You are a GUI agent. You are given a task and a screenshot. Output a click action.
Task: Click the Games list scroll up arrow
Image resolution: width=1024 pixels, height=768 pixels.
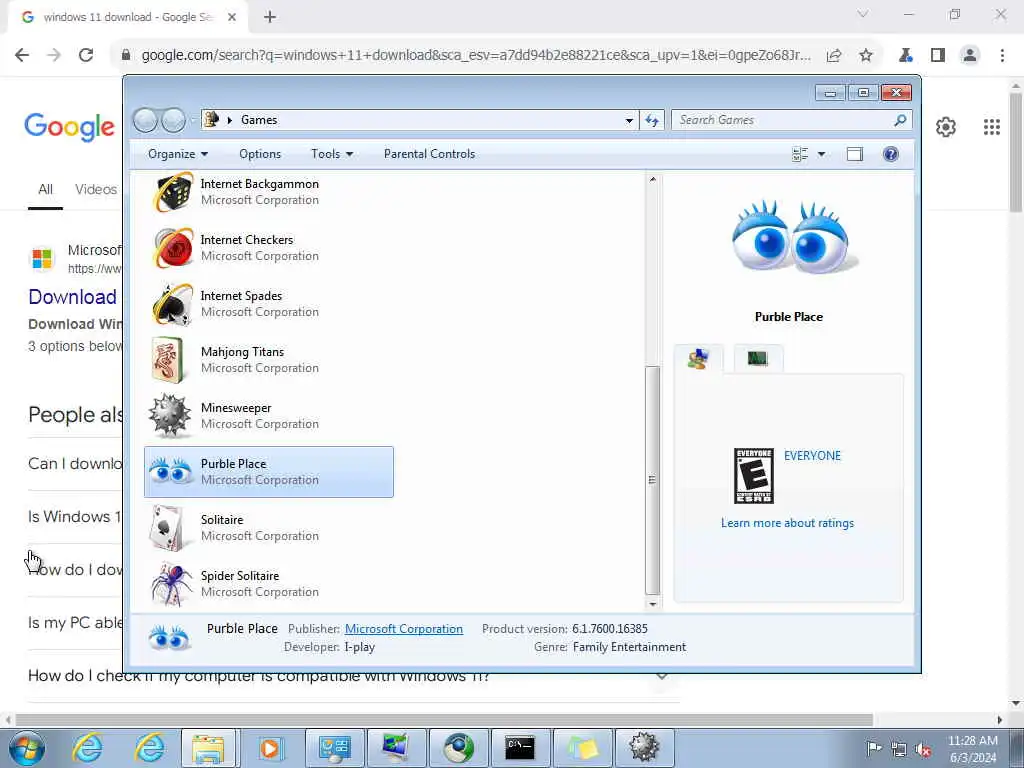(652, 179)
